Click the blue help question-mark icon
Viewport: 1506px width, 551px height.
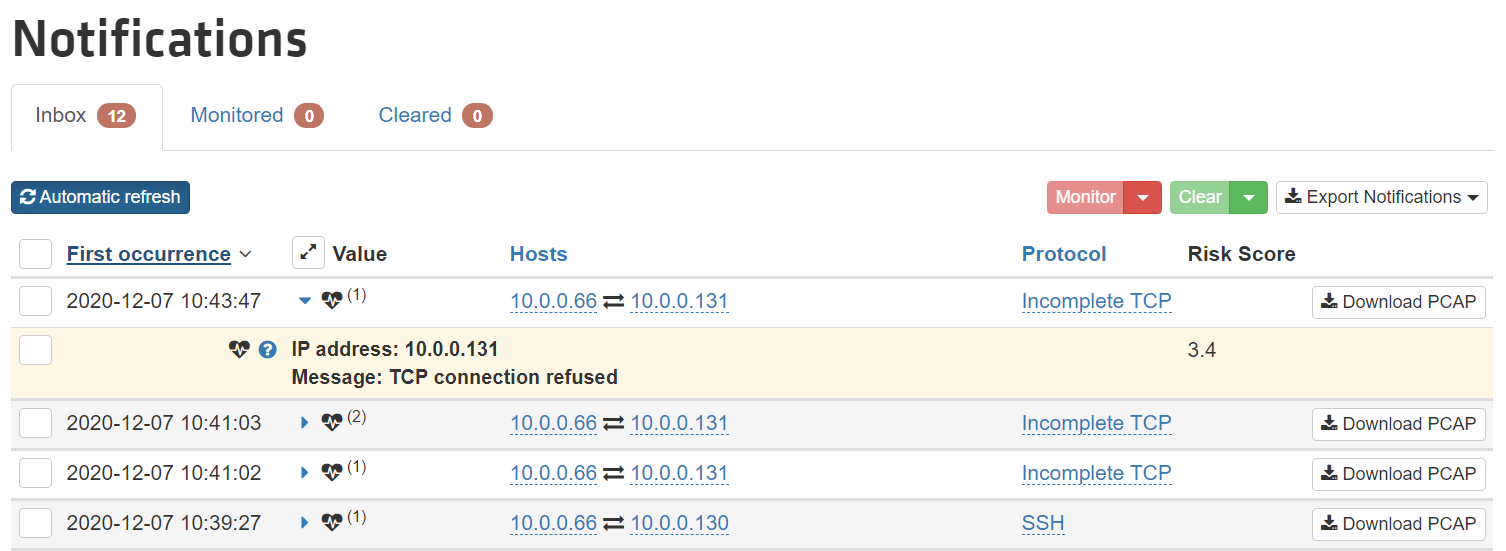click(267, 350)
